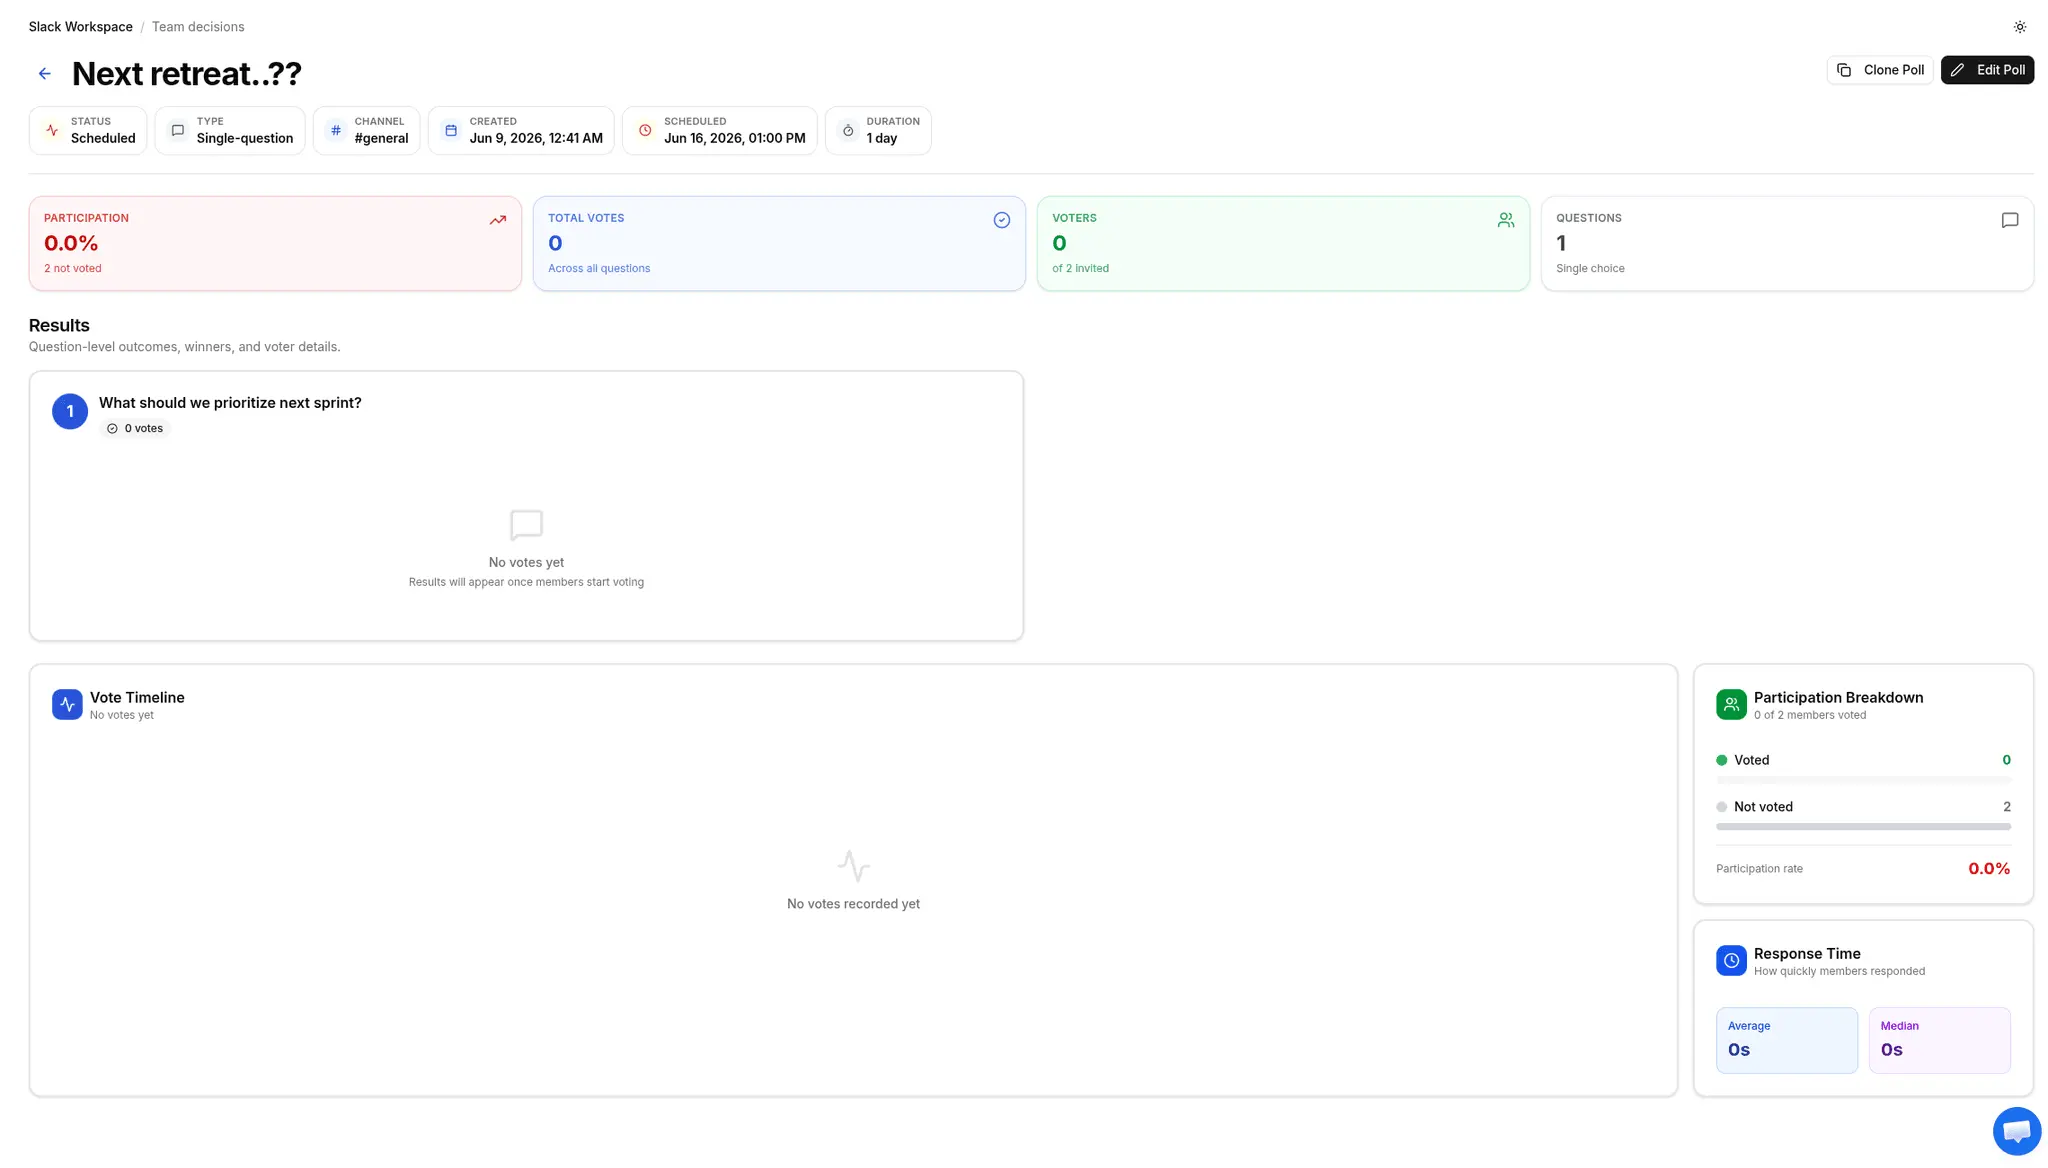The height and width of the screenshot is (1168, 2048).
Task: Open the chat support bubble
Action: pos(2017,1131)
